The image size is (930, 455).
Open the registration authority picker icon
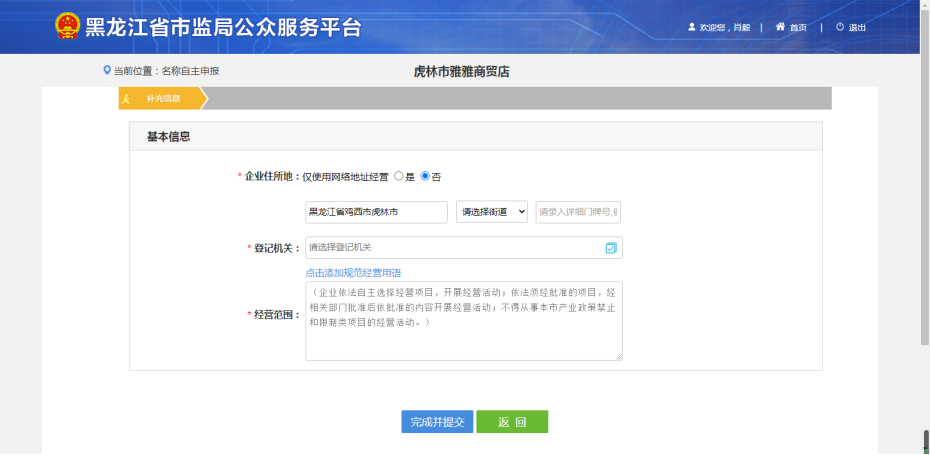(611, 248)
